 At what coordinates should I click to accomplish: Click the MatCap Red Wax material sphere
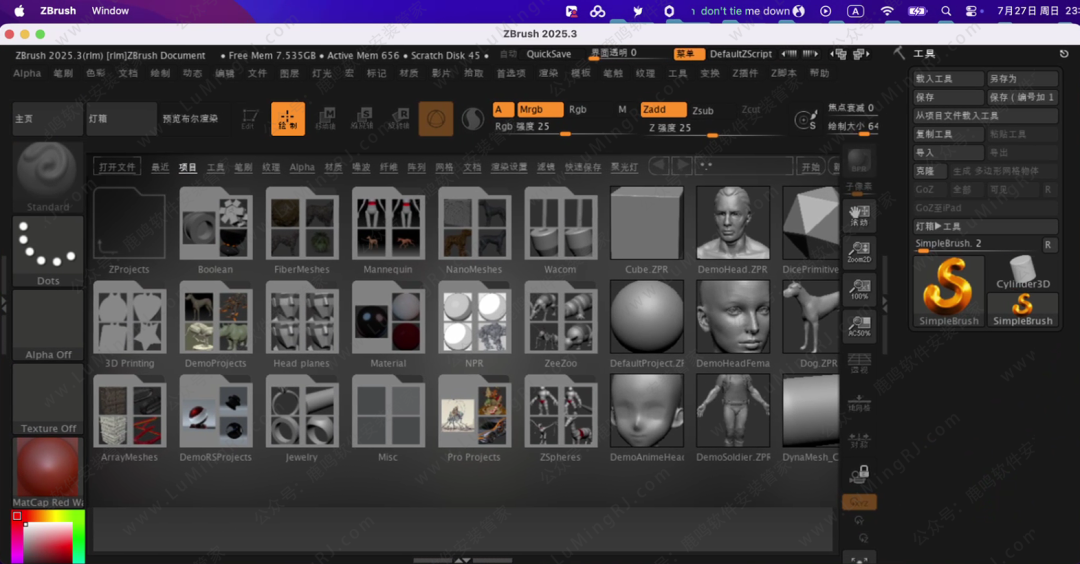click(48, 472)
